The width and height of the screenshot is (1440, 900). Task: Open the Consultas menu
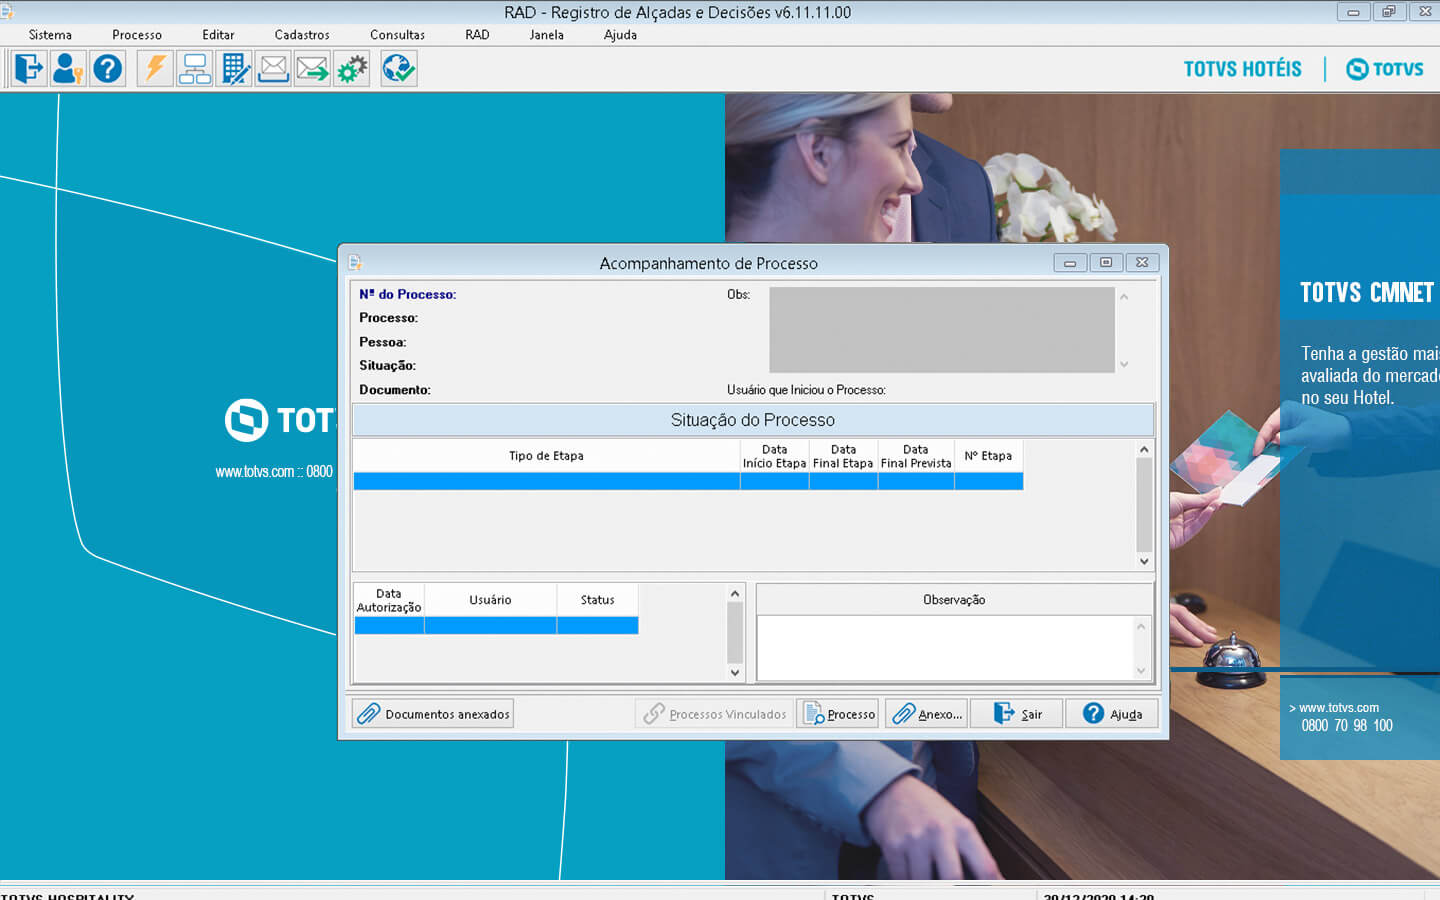pyautogui.click(x=397, y=35)
